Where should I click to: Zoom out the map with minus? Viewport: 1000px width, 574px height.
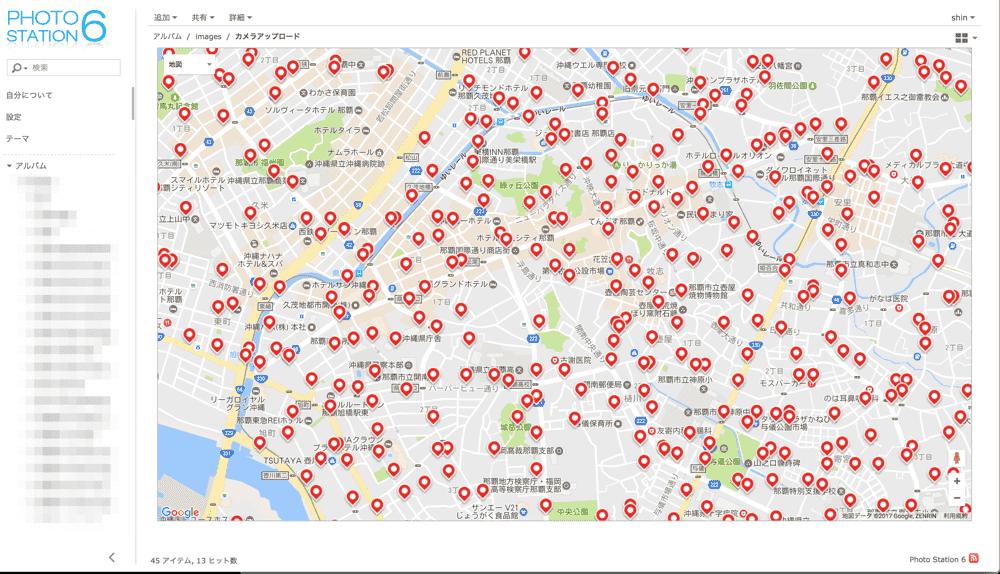pyautogui.click(x=957, y=498)
